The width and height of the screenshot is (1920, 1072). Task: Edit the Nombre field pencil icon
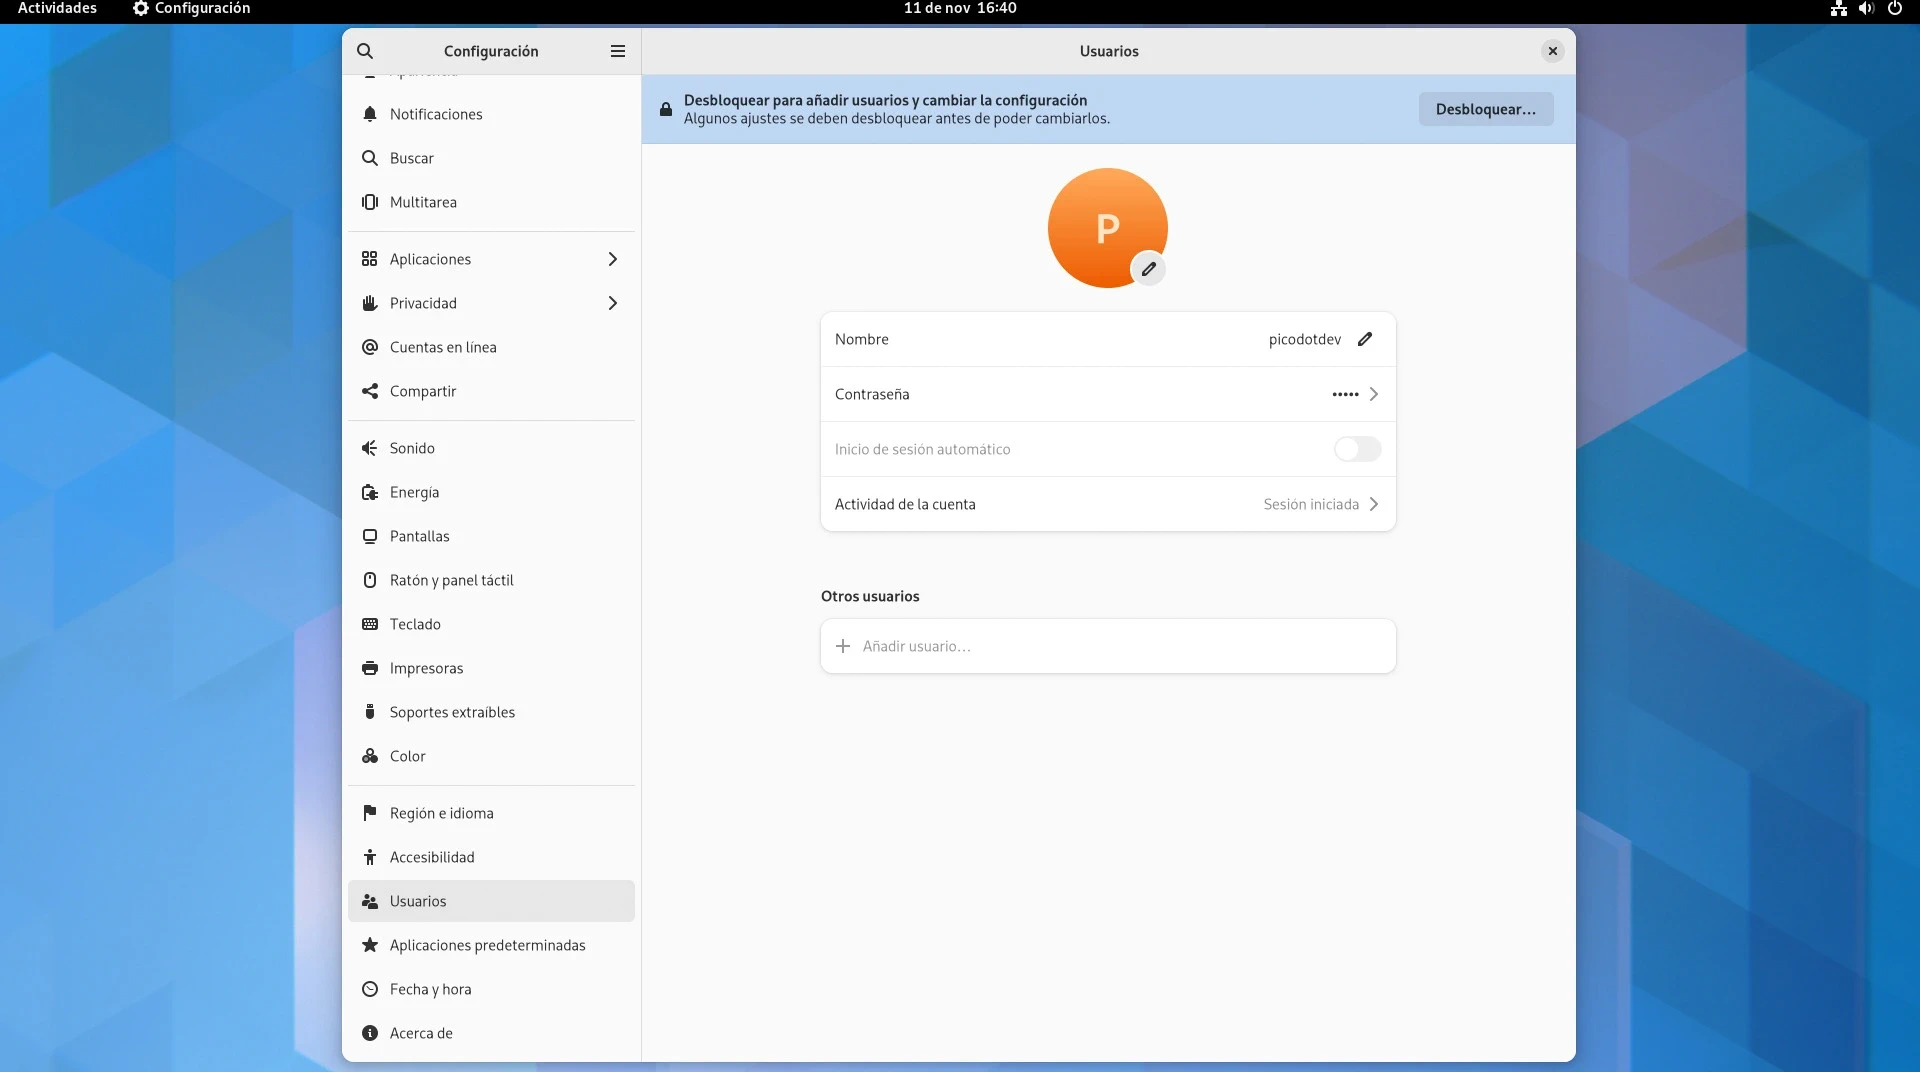(x=1365, y=339)
